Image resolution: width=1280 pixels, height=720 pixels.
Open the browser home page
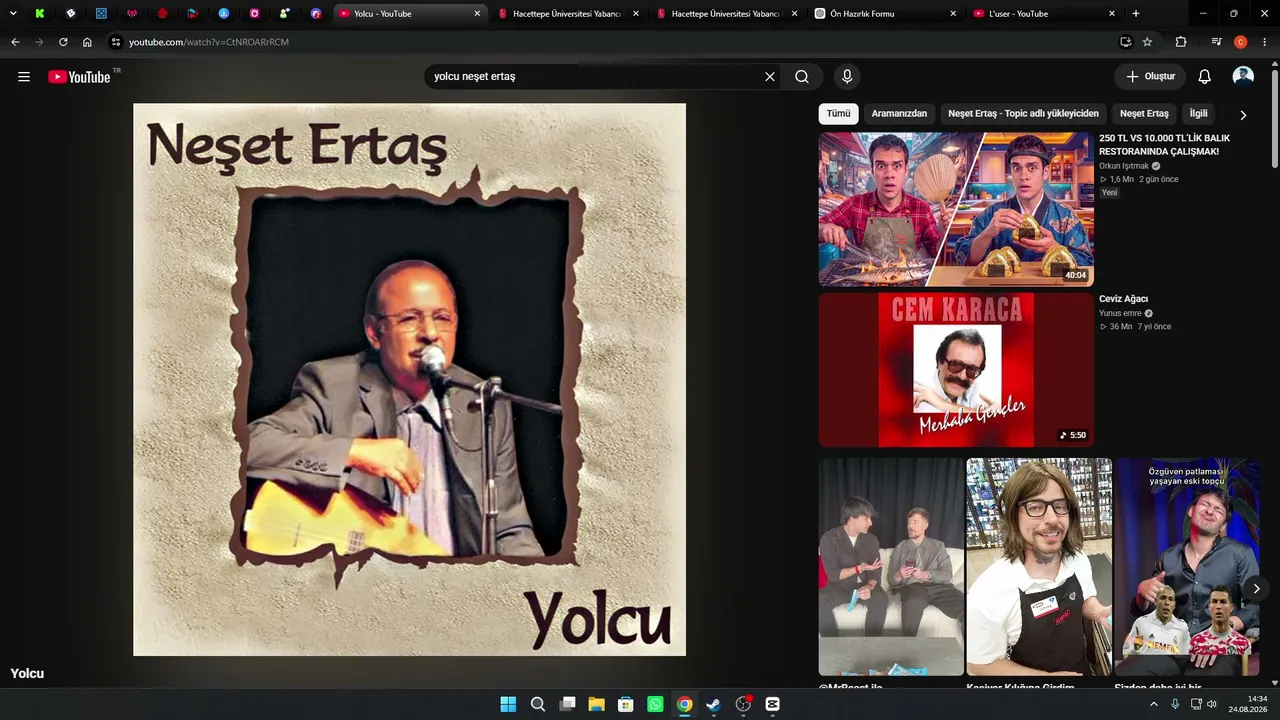[x=87, y=42]
